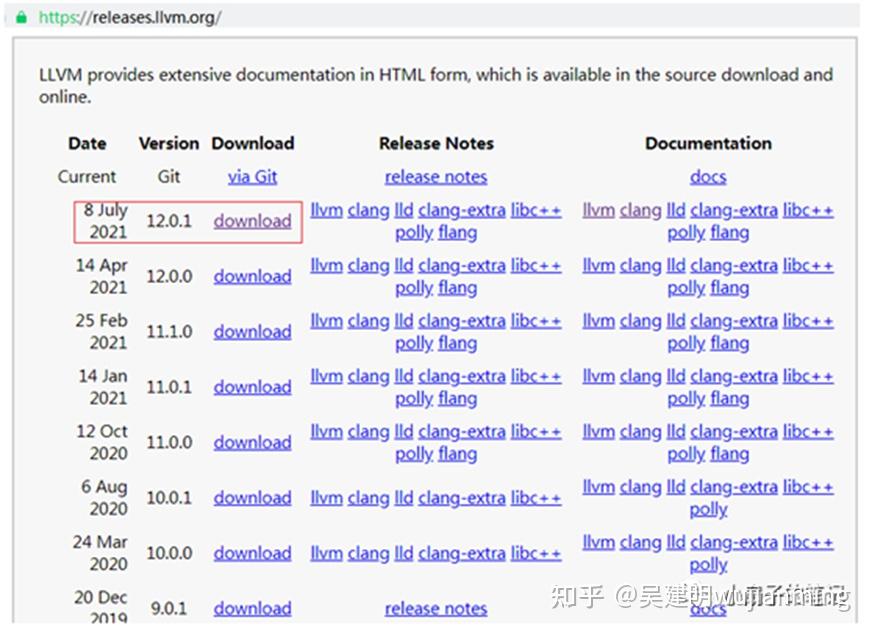Open llvm release notes for 12.0.0

pos(326,265)
